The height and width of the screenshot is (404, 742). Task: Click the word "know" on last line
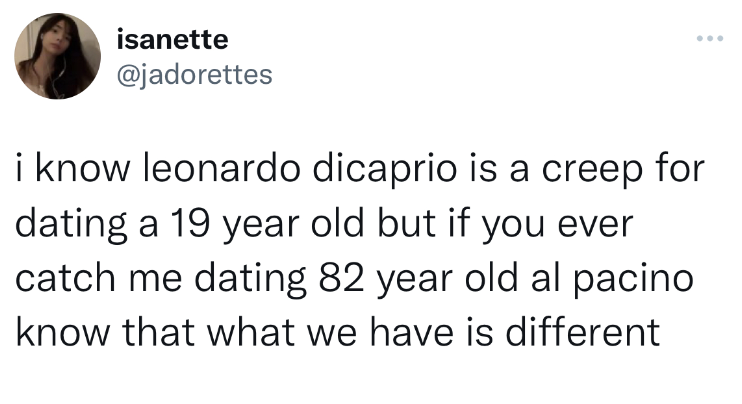62,332
